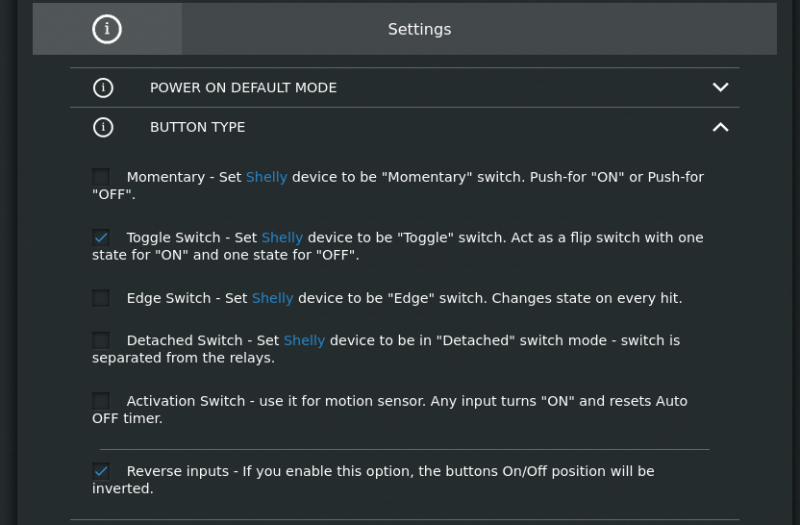This screenshot has width=800, height=525.
Task: Check the Detached Switch option
Action: tap(101, 340)
